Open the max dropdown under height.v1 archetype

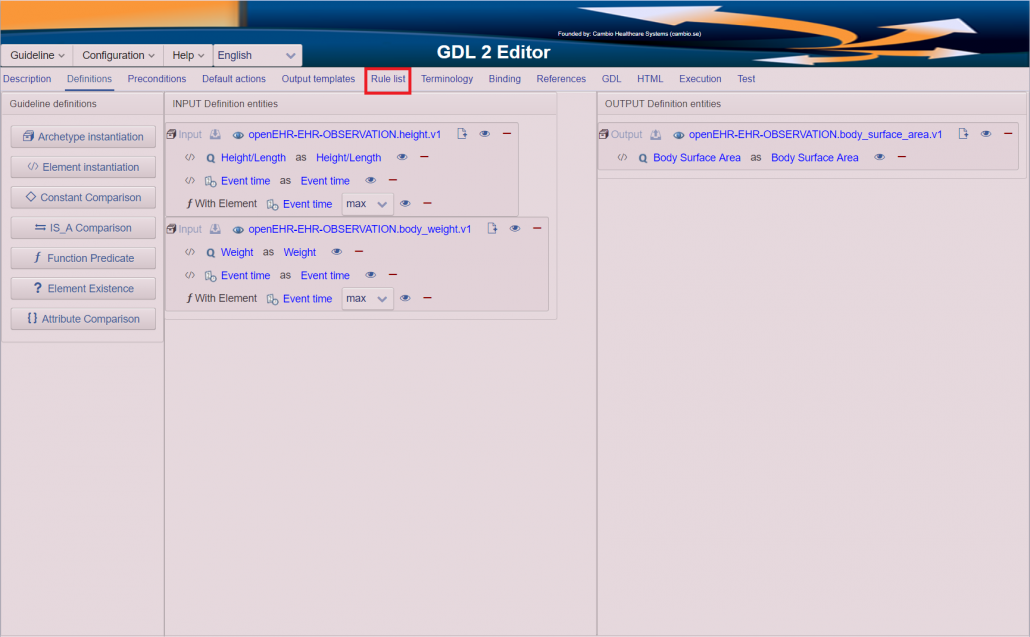tap(367, 204)
